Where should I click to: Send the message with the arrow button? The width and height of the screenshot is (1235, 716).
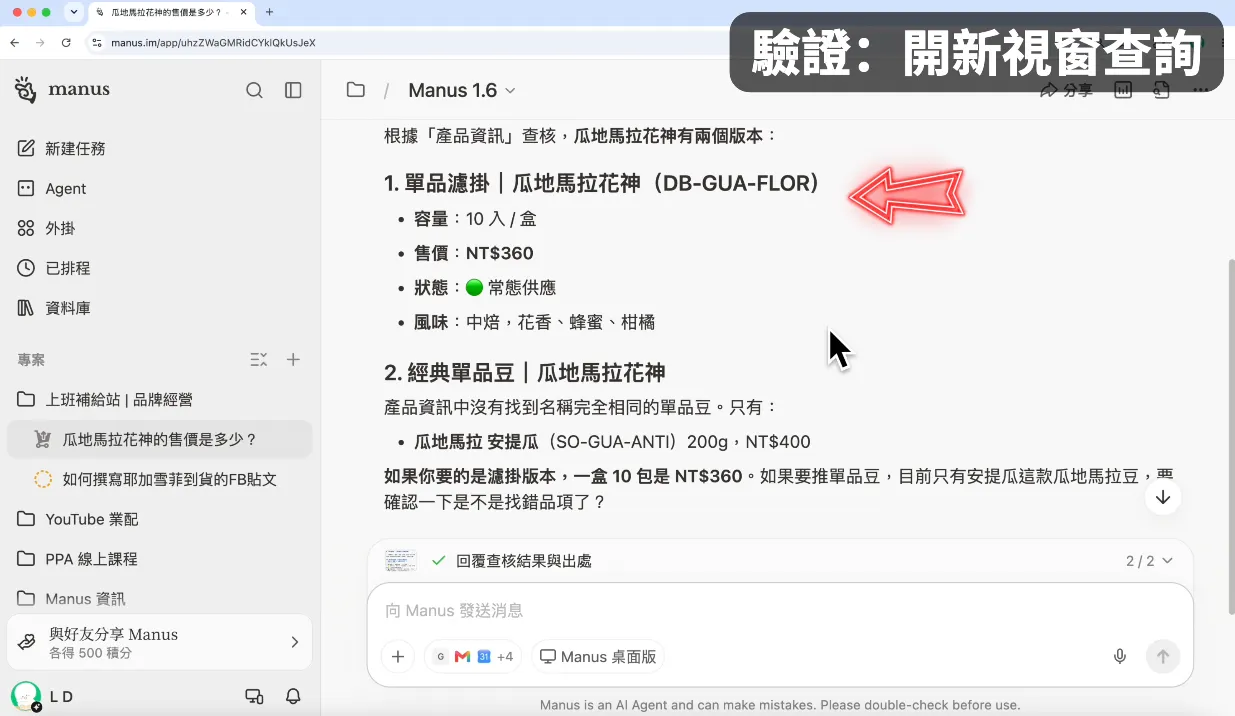coord(1163,657)
